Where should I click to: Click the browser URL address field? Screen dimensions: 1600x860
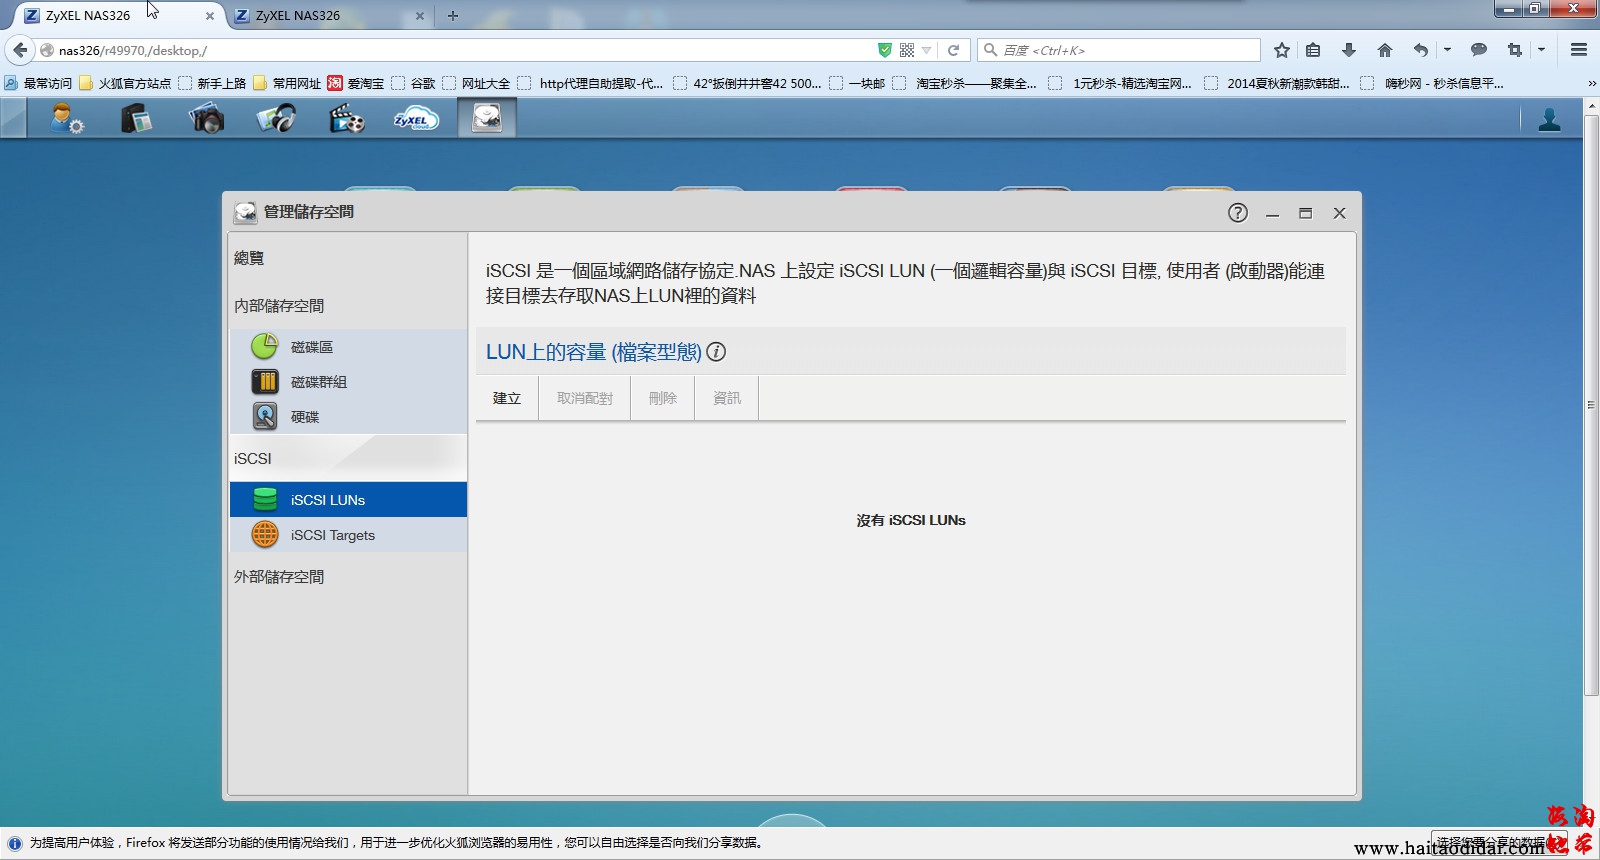[460, 50]
